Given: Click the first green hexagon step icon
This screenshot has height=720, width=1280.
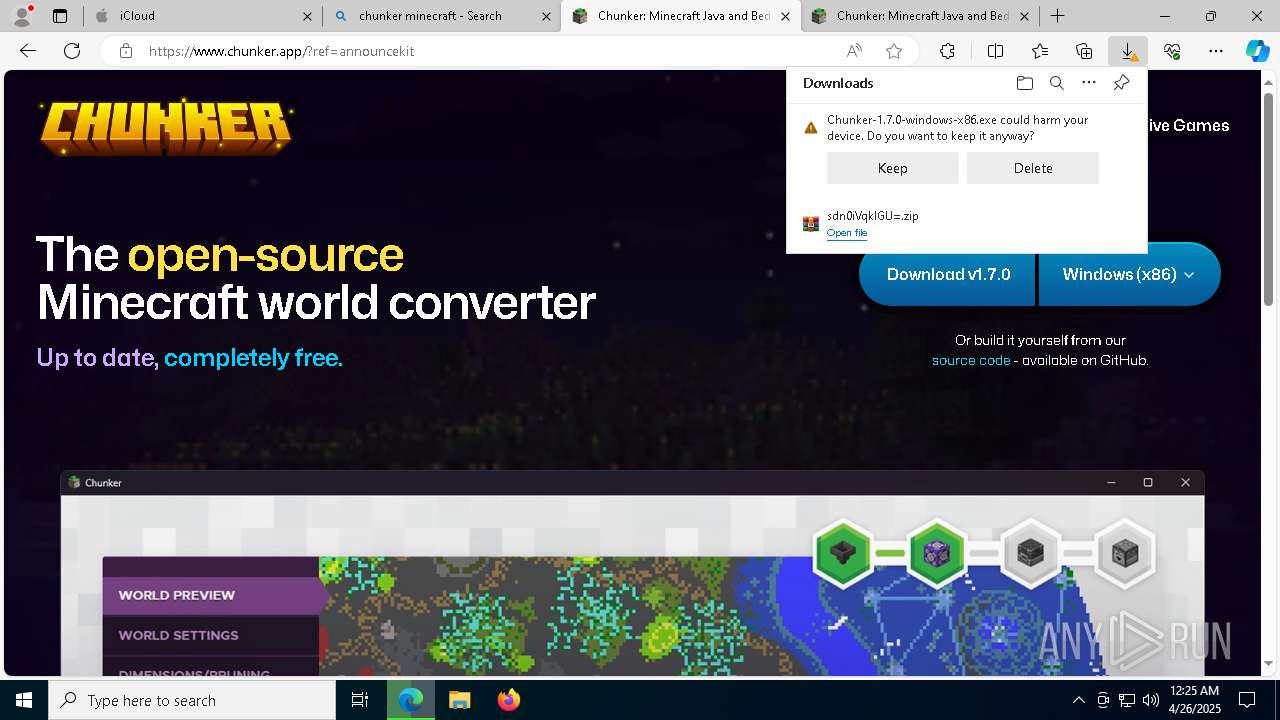Looking at the screenshot, I should point(843,553).
